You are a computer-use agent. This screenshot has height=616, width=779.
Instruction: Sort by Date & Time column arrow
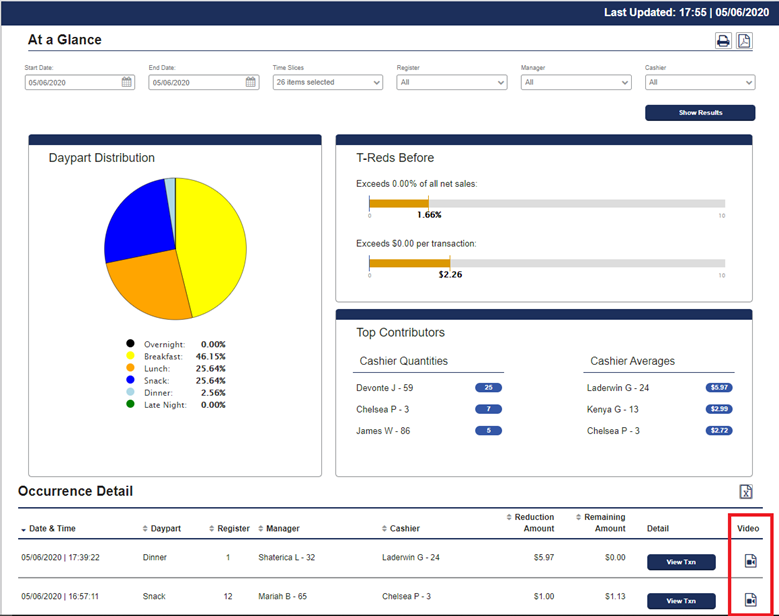(24, 529)
